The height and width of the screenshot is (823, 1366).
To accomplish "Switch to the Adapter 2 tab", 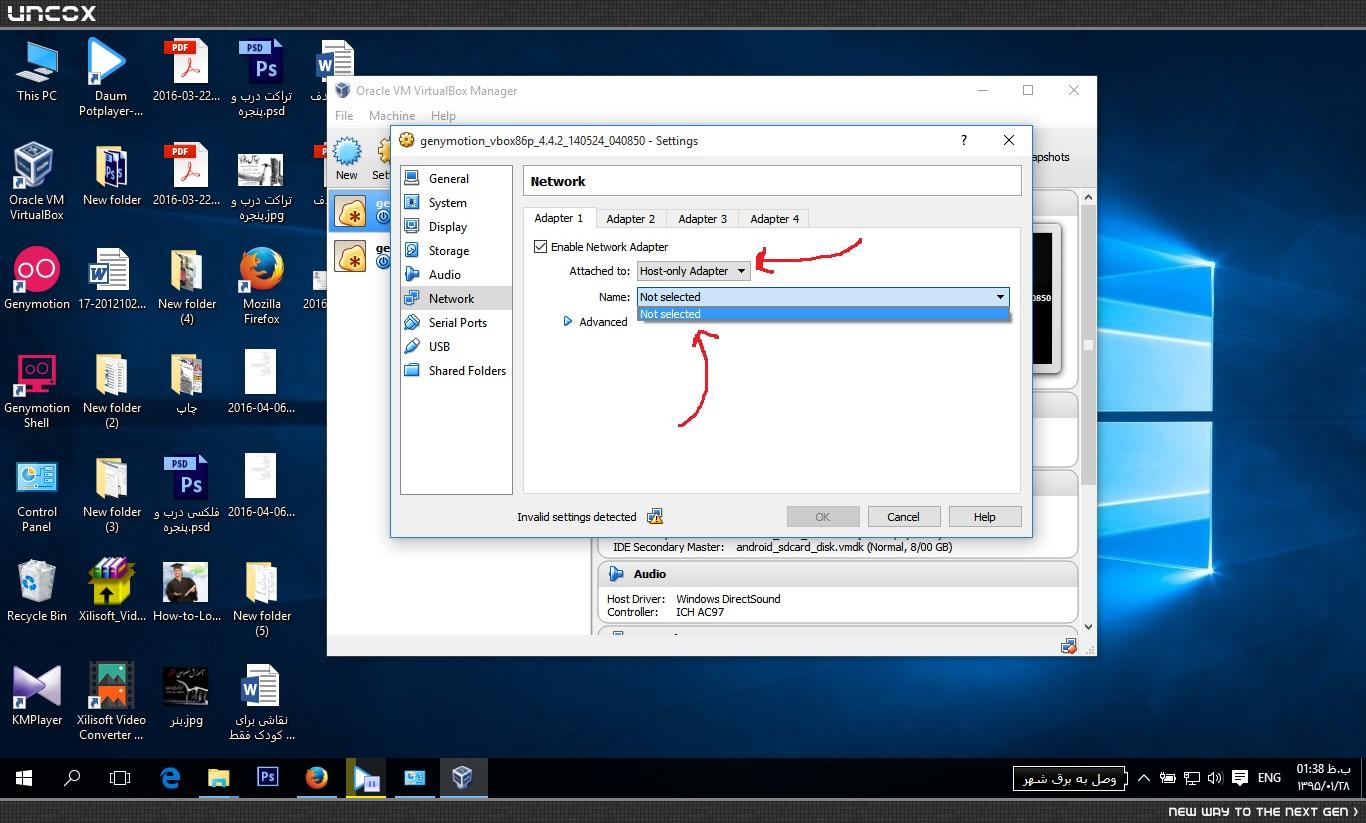I will [631, 219].
